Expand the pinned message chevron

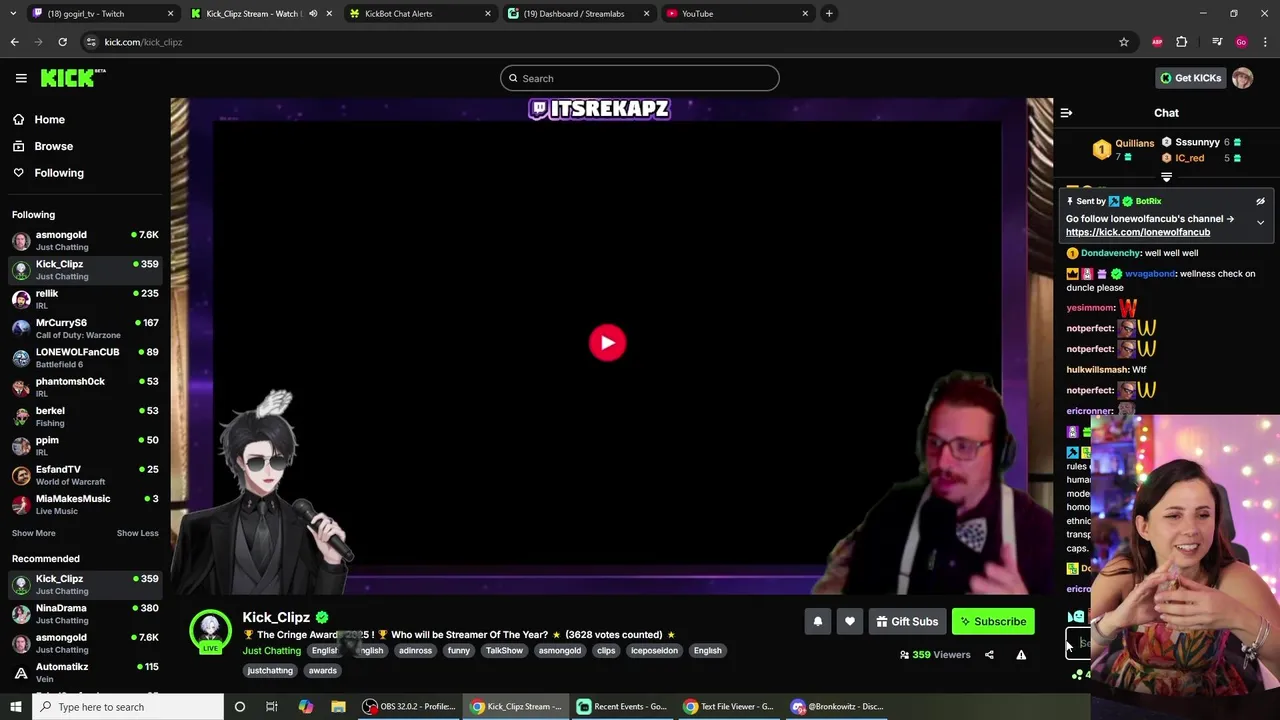[1260, 222]
